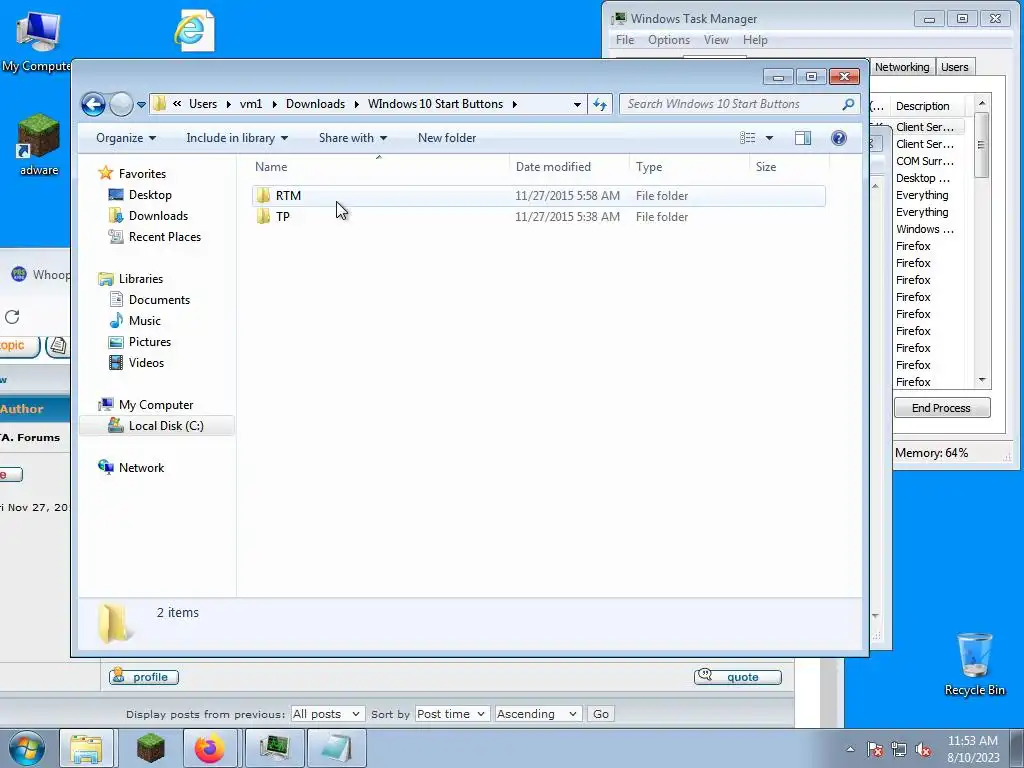Click the Change your view icon
1024x768 pixels.
[748, 138]
